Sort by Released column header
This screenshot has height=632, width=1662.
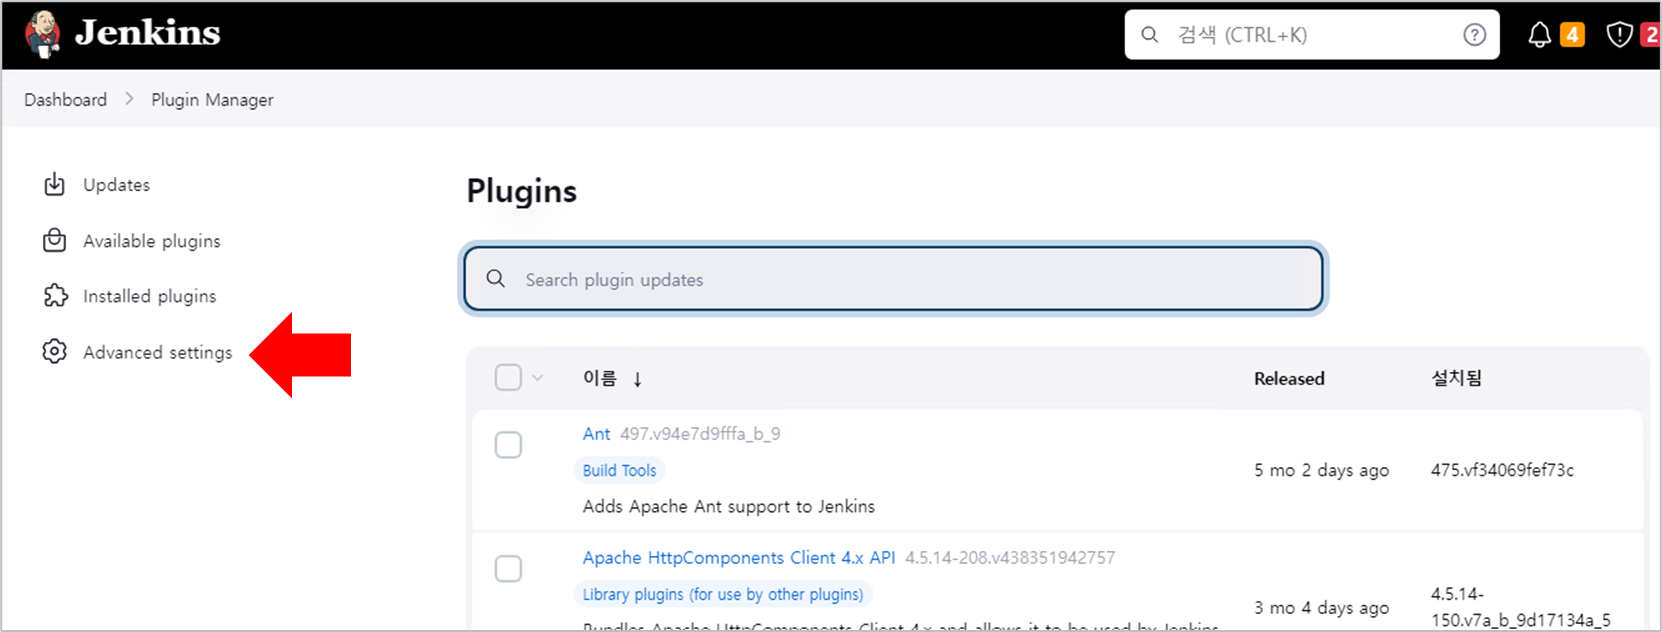[1289, 379]
